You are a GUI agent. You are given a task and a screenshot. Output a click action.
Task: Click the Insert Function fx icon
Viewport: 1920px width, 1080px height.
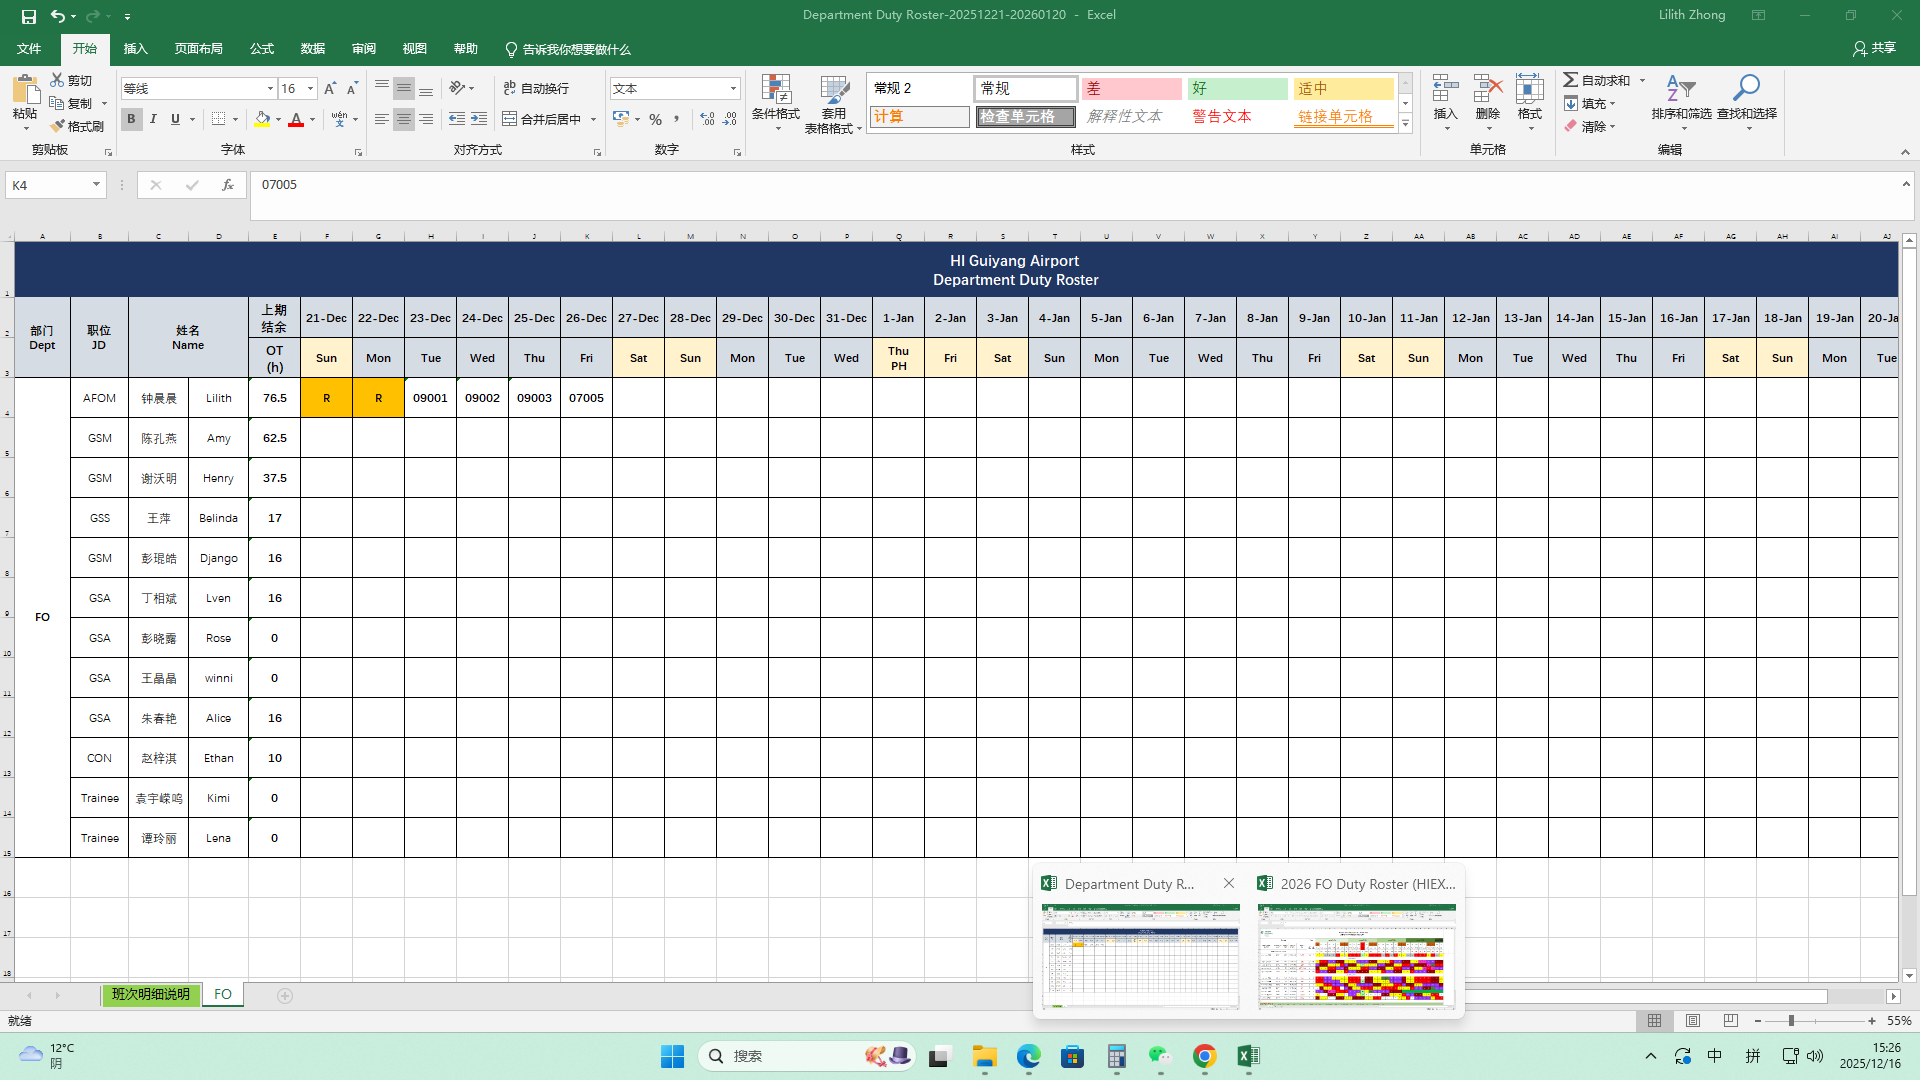click(228, 185)
